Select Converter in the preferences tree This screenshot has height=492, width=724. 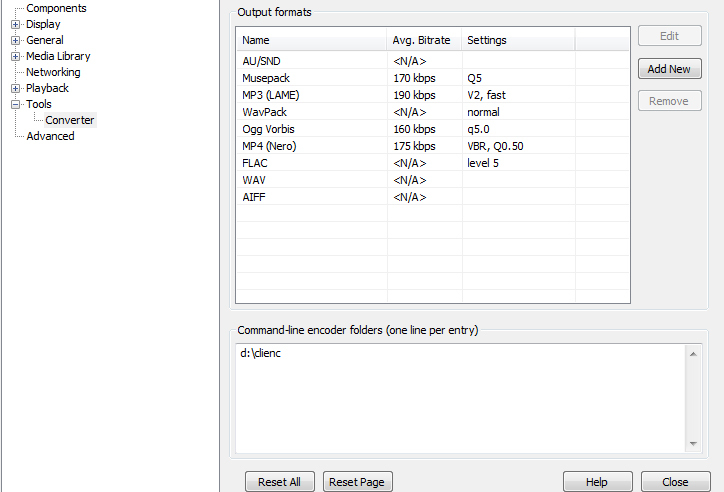(70, 120)
